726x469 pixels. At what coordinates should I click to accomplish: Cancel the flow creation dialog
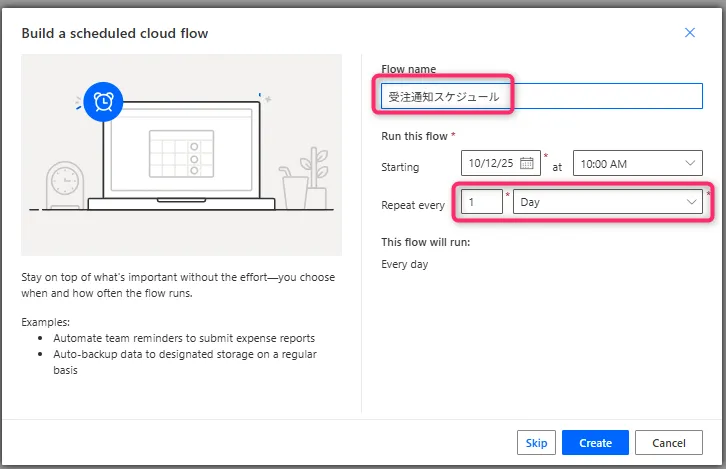pos(668,443)
